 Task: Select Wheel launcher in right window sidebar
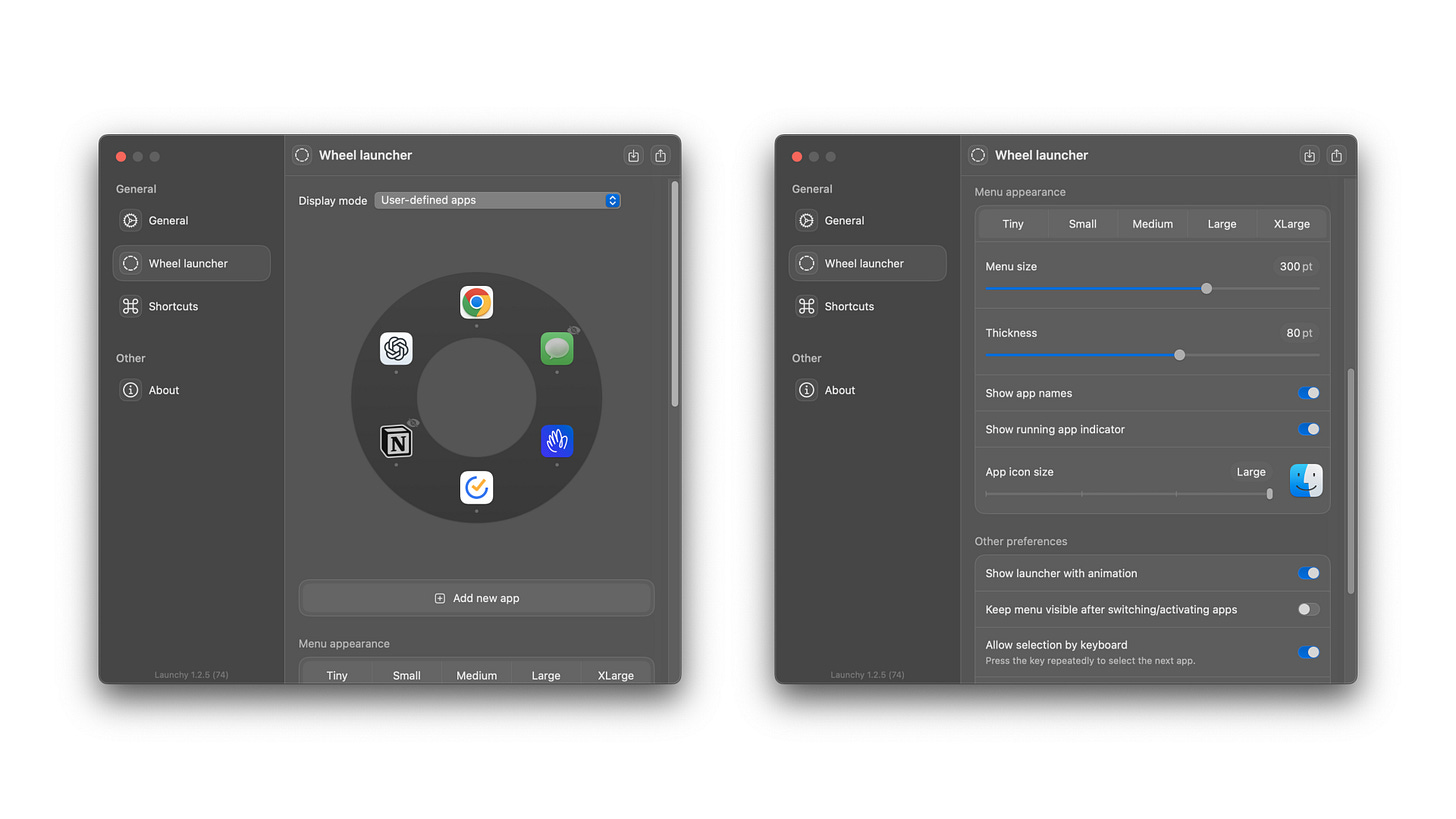(x=867, y=263)
